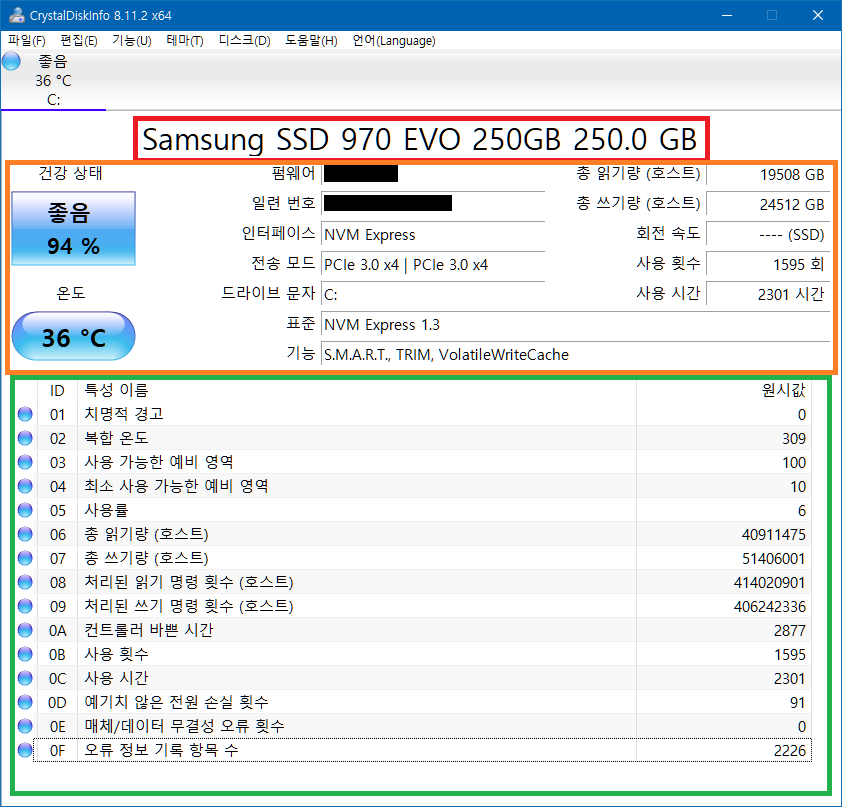Viewport: 842px width, 807px height.
Task: Click the status orb for attribute 0D
Action: (x=25, y=702)
